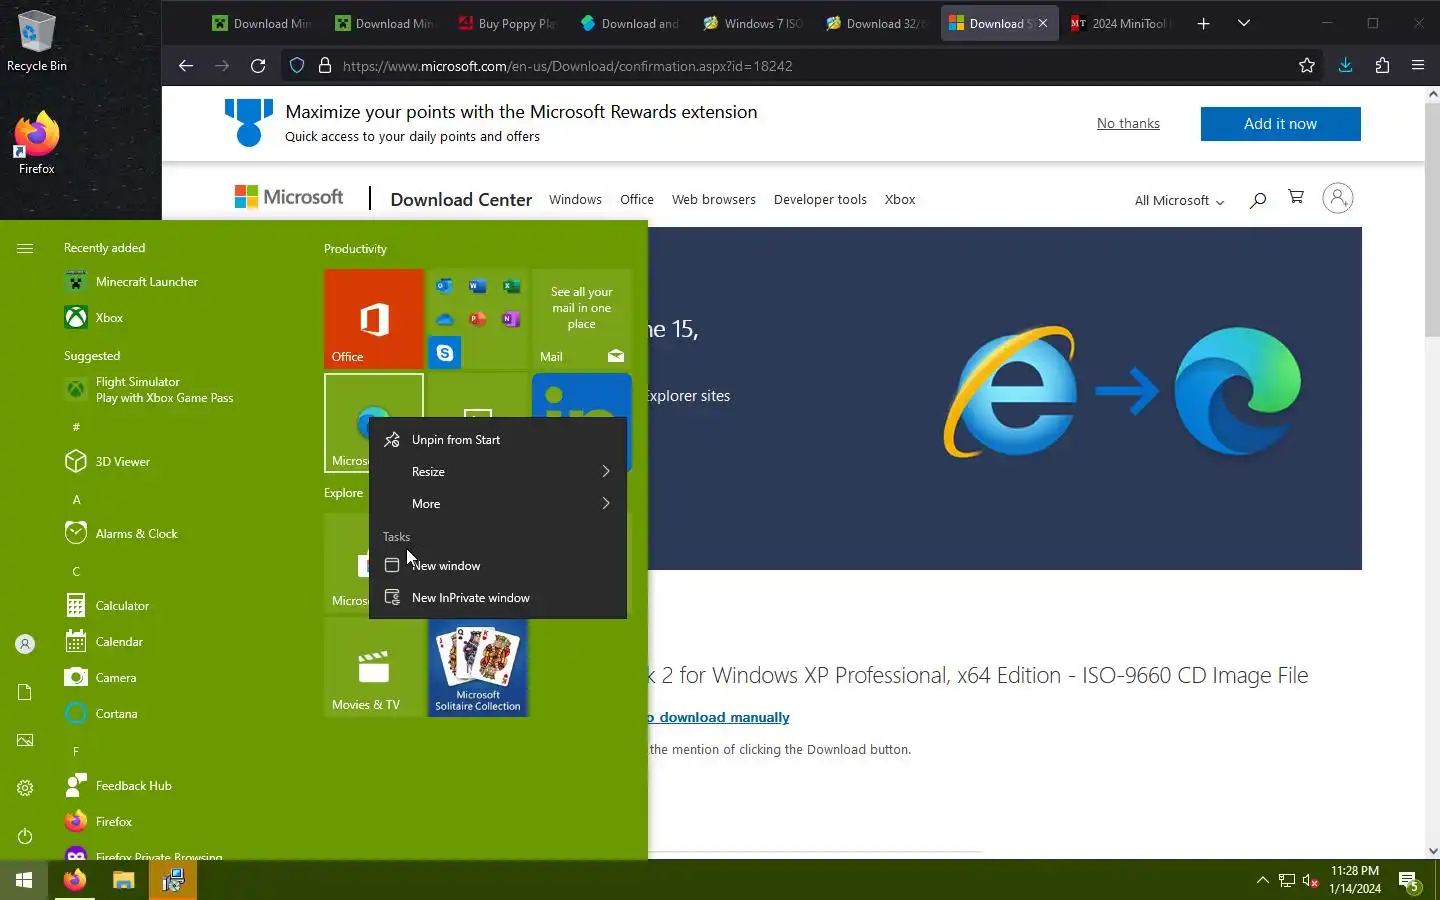Click the Windows Start button
1440x900 pixels.
click(24, 880)
